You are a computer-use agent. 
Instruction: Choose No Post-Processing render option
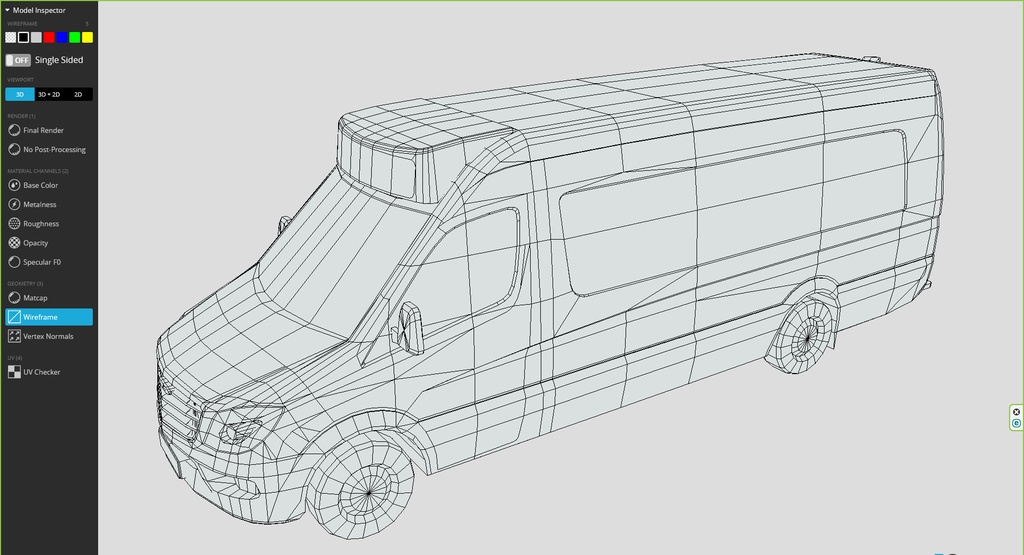pyautogui.click(x=53, y=149)
